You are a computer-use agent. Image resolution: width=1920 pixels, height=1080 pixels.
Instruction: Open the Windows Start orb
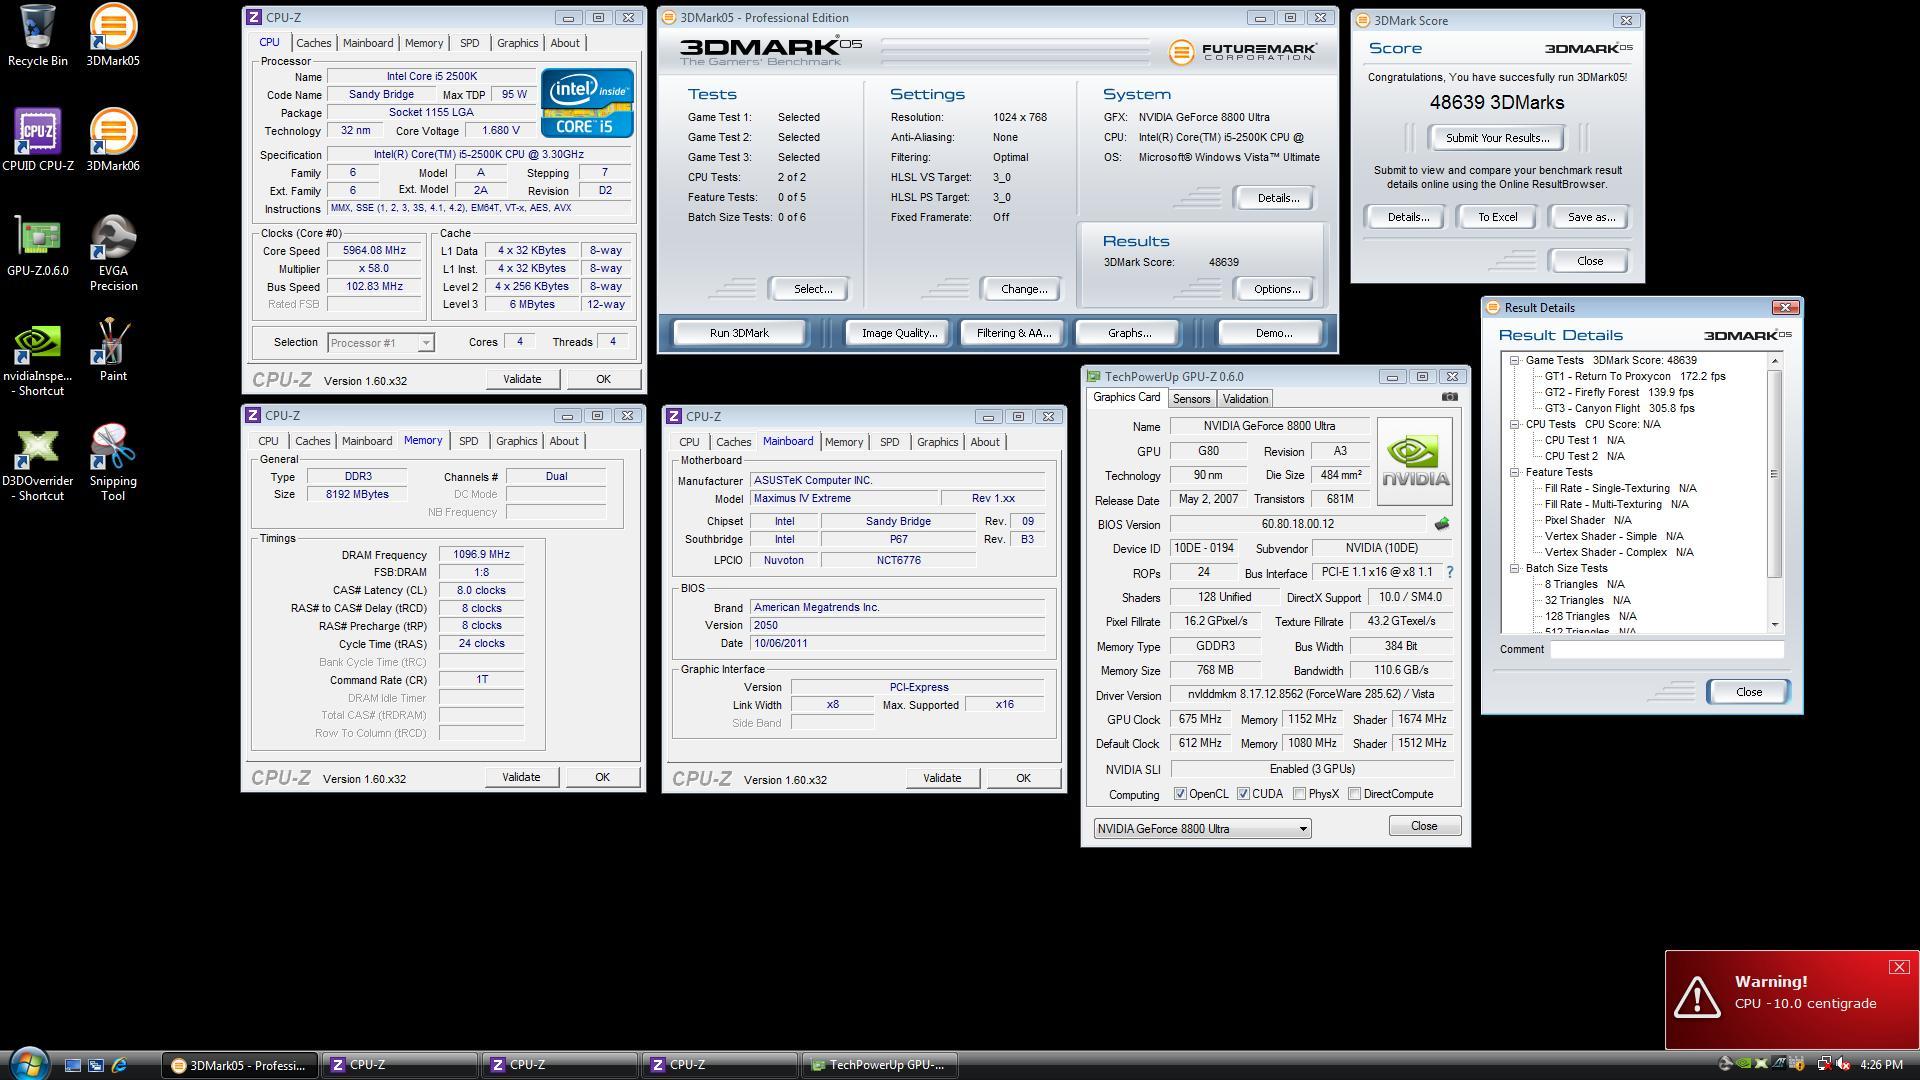click(x=28, y=1062)
